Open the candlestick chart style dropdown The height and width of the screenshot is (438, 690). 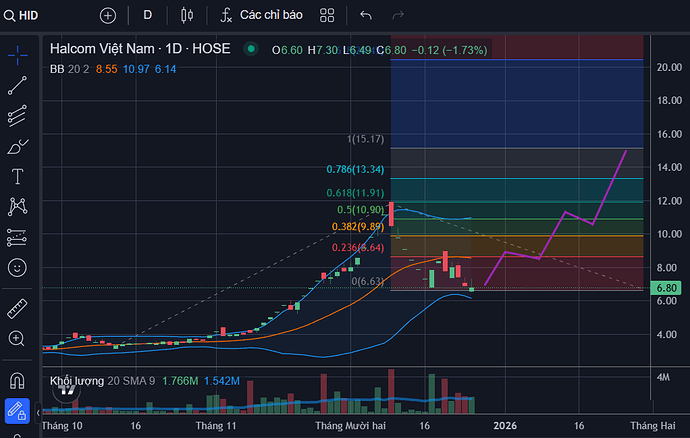[x=186, y=15]
